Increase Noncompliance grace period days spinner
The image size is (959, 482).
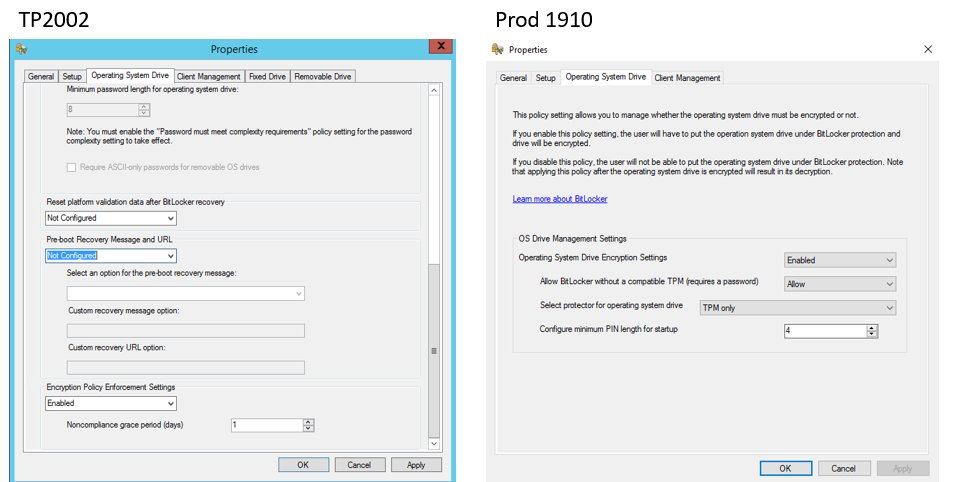pyautogui.click(x=308, y=421)
